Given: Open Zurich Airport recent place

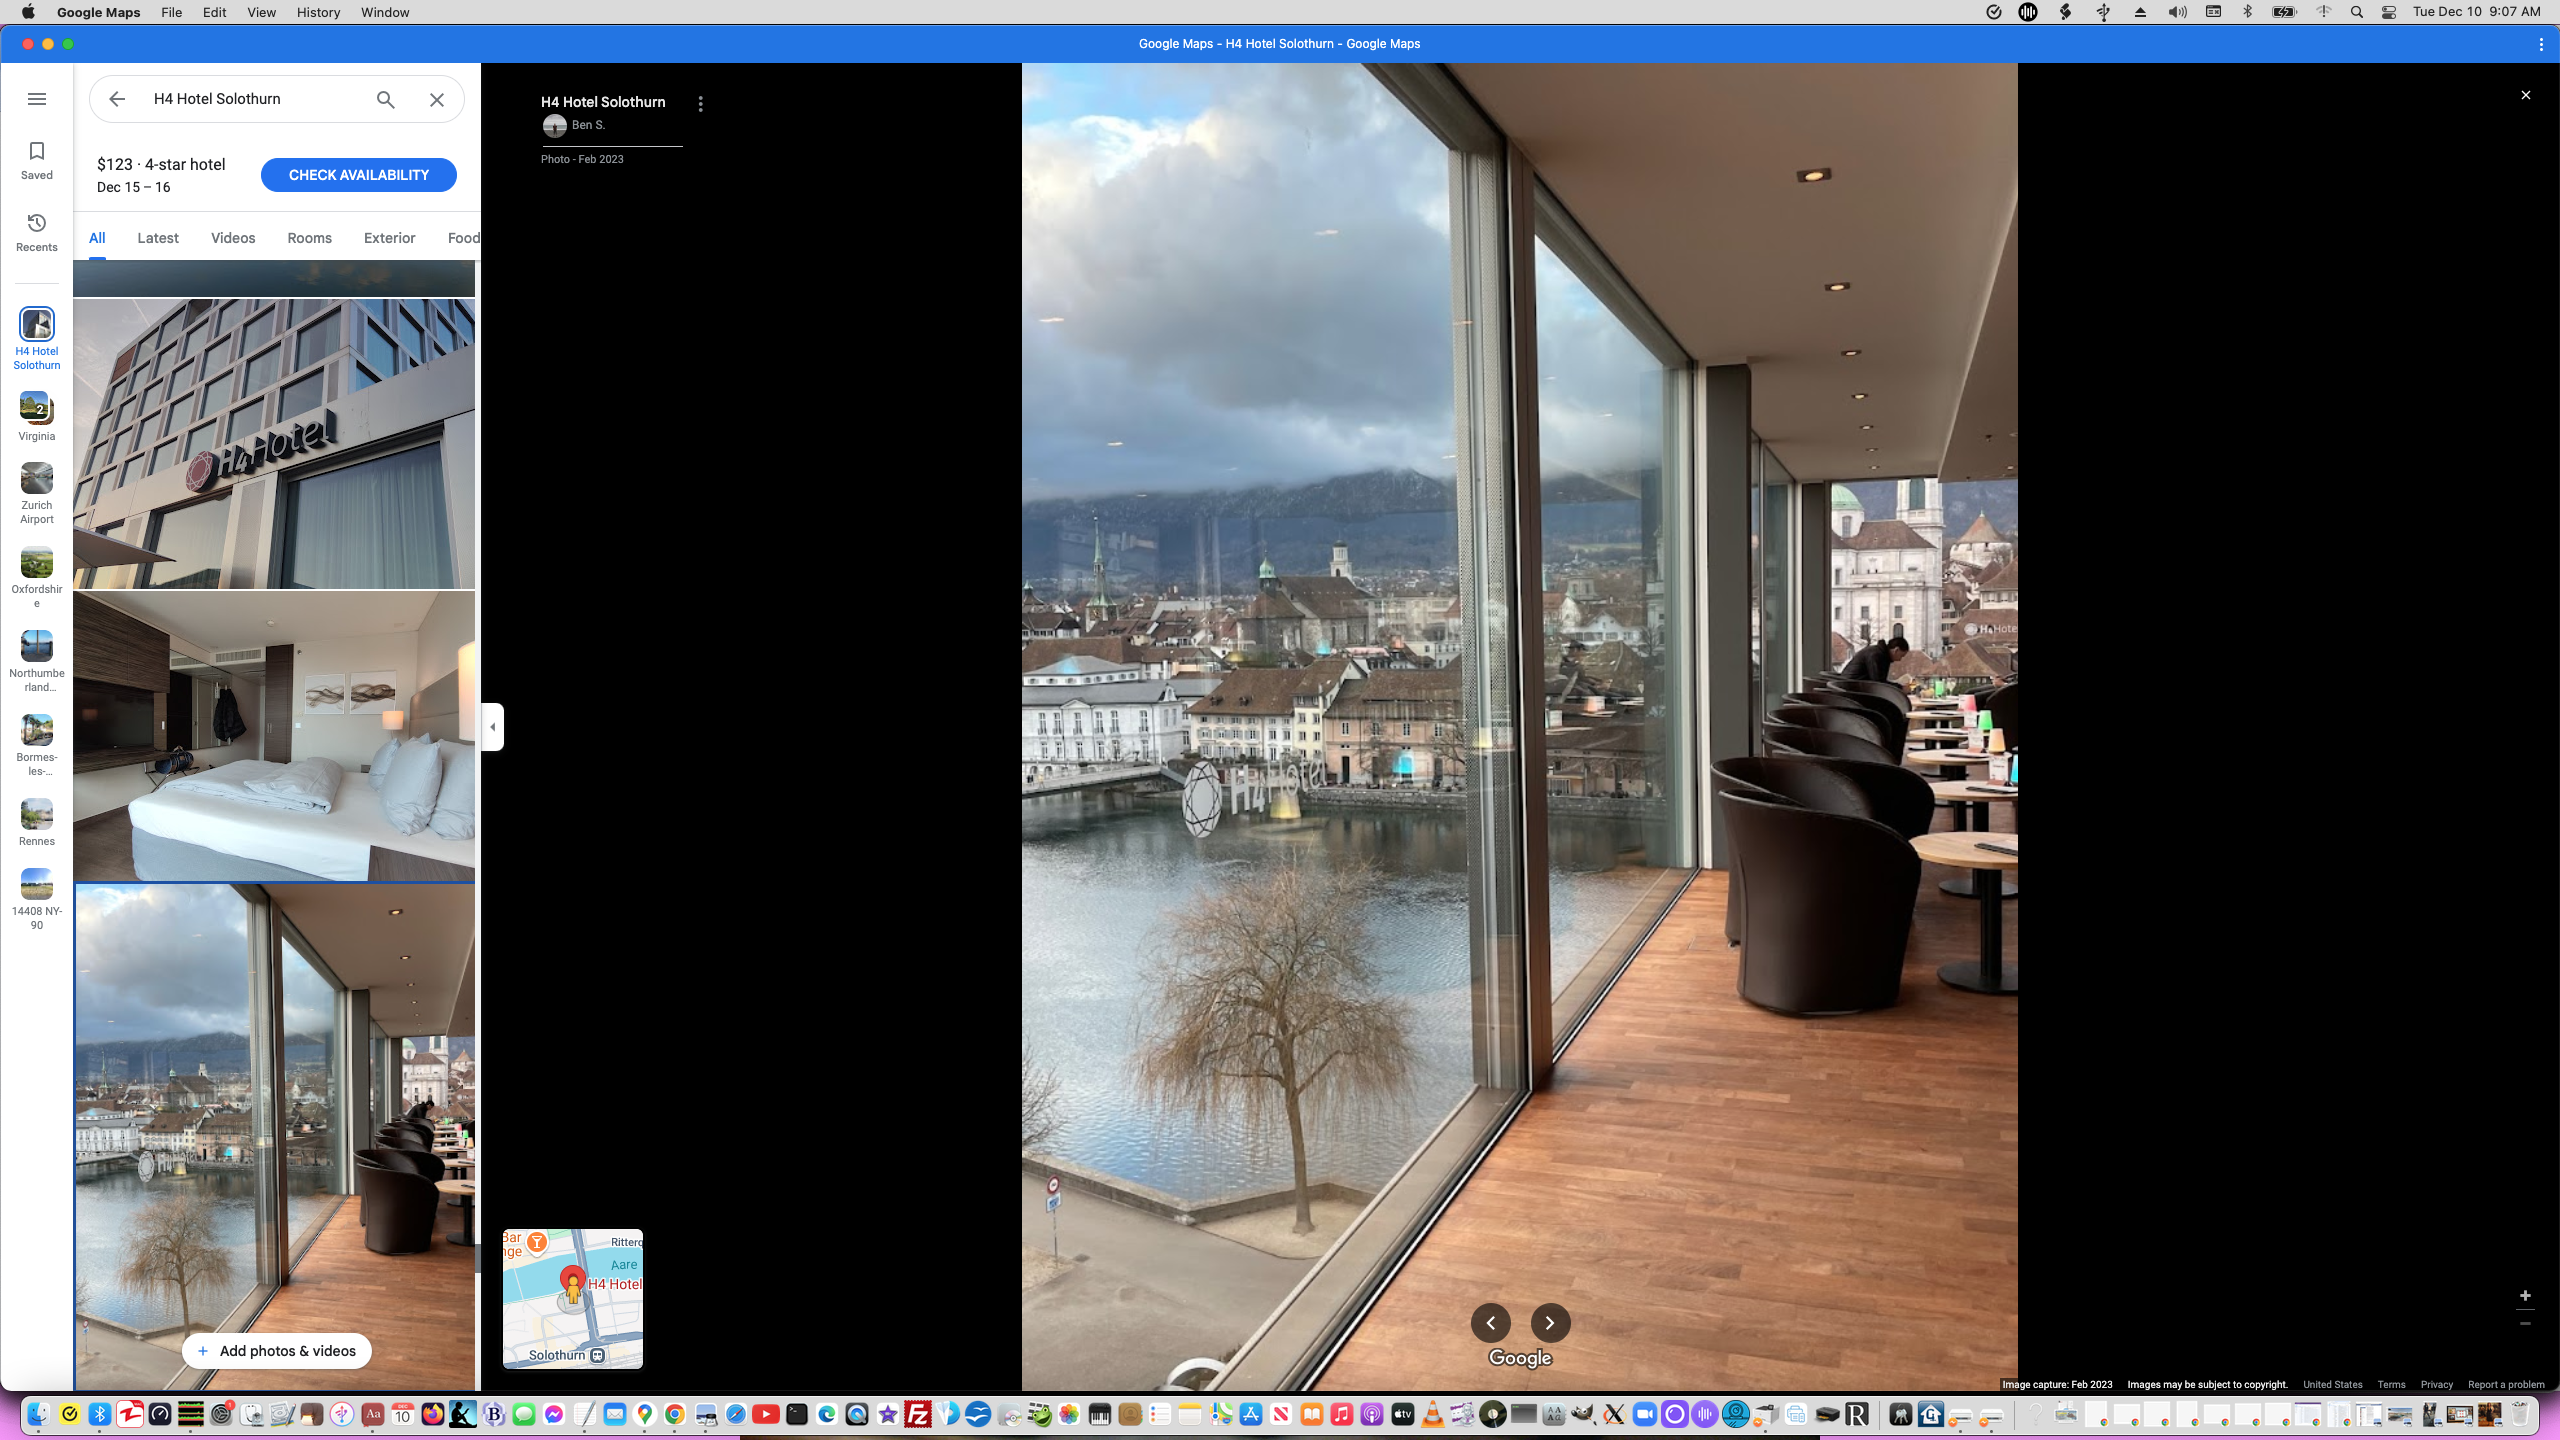Looking at the screenshot, I should click(x=37, y=479).
